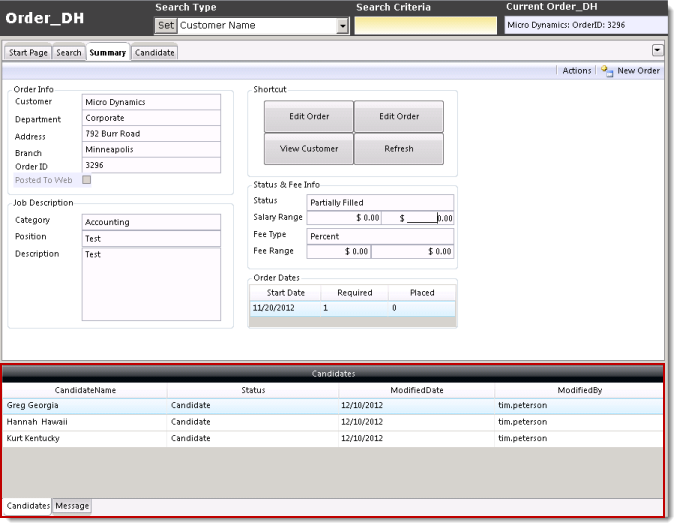
Task: Open the Actions menu
Action: click(x=576, y=71)
